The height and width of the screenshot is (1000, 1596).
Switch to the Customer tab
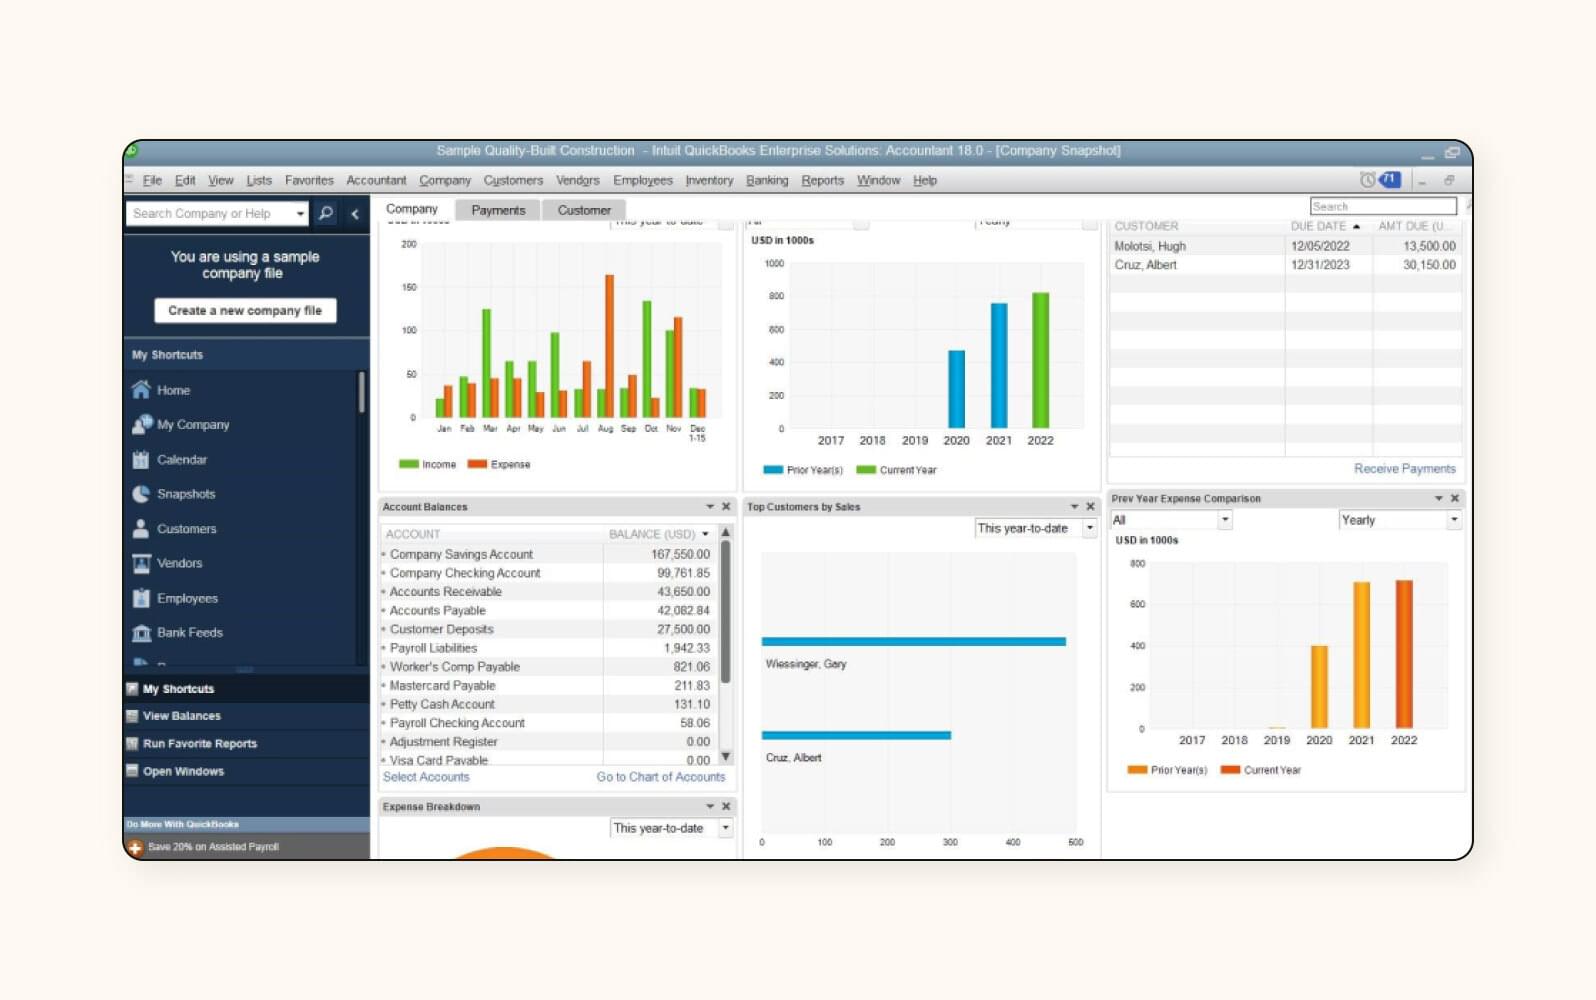(x=584, y=210)
